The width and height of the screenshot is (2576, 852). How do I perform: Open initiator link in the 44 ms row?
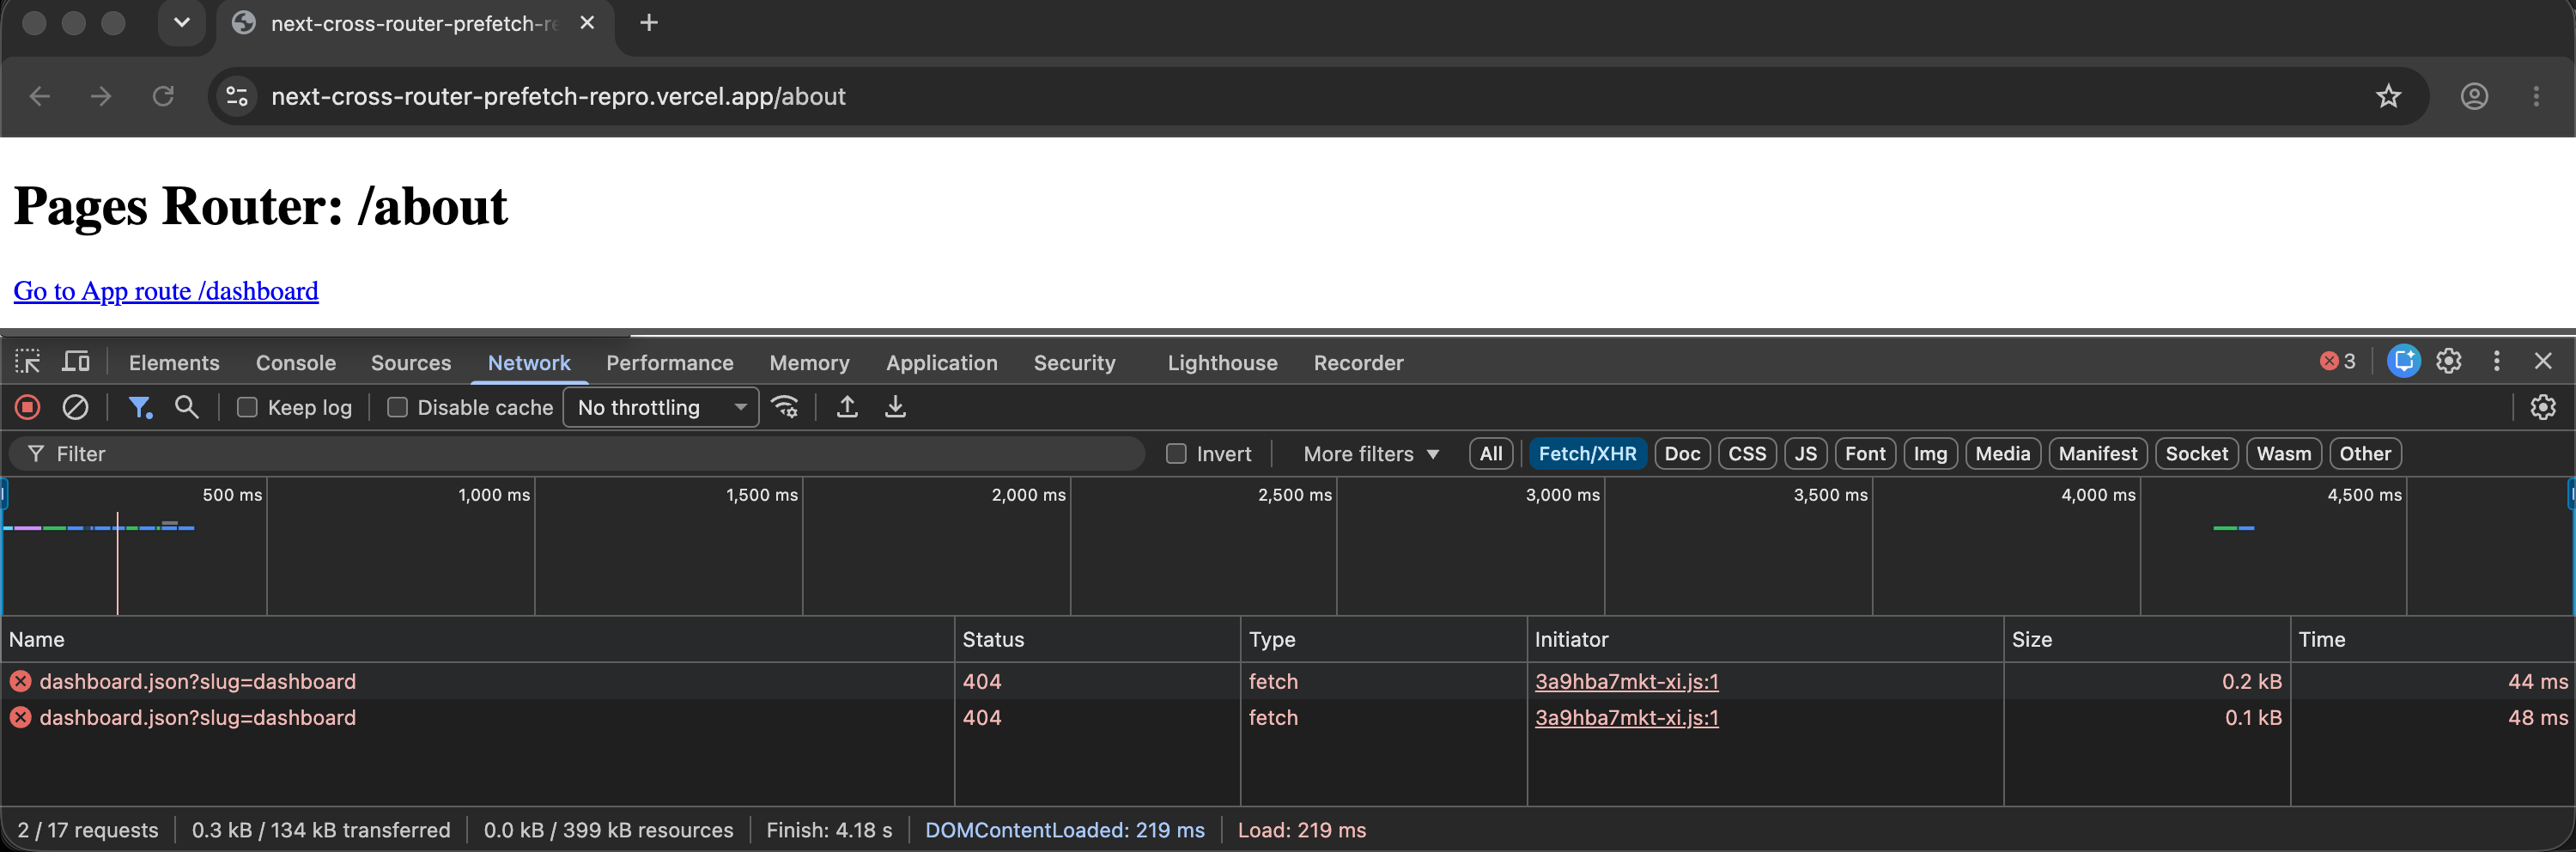1626,681
